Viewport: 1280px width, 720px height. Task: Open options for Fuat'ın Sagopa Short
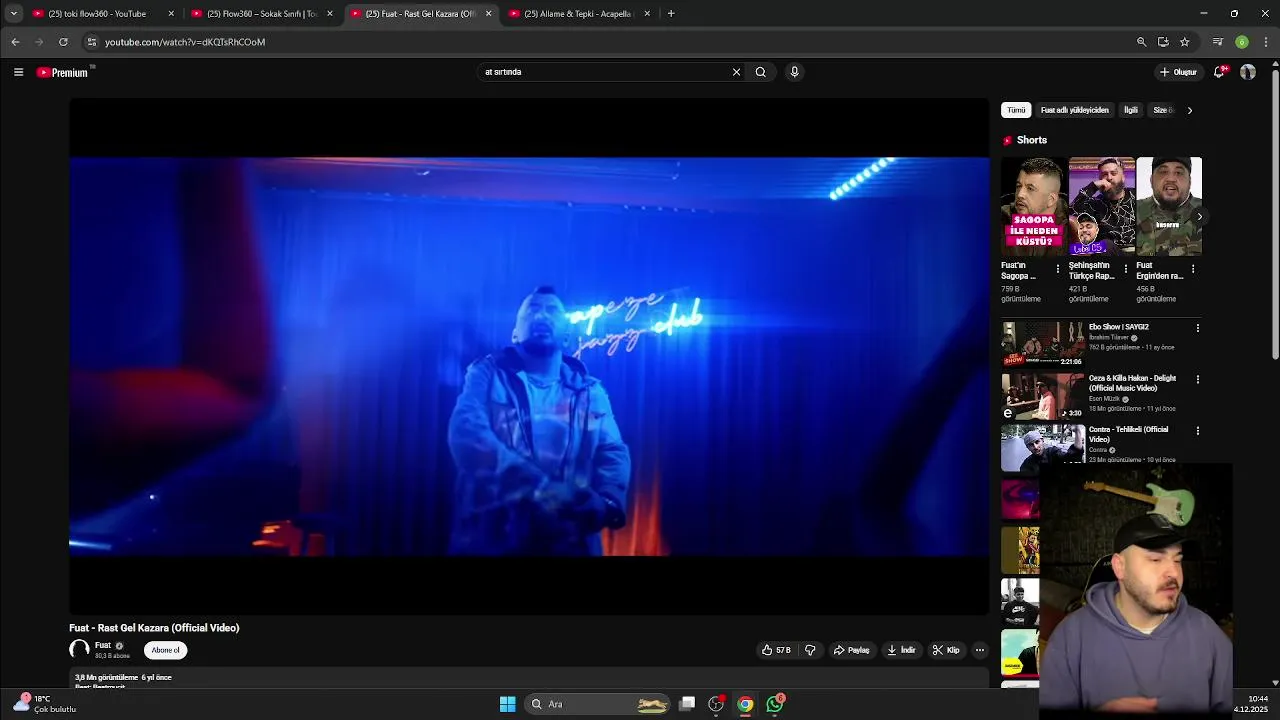(x=1058, y=269)
